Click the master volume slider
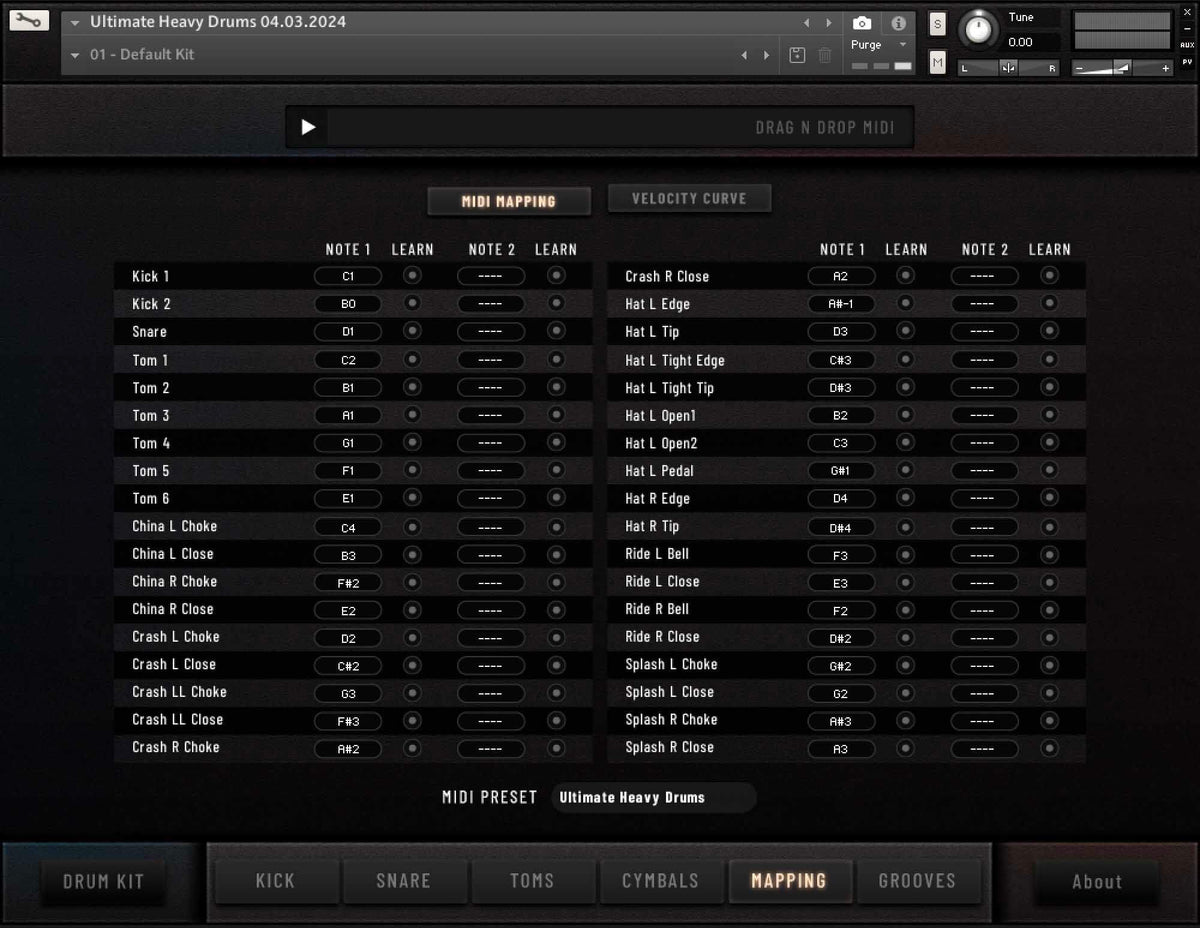The height and width of the screenshot is (928, 1200). [x=1122, y=68]
